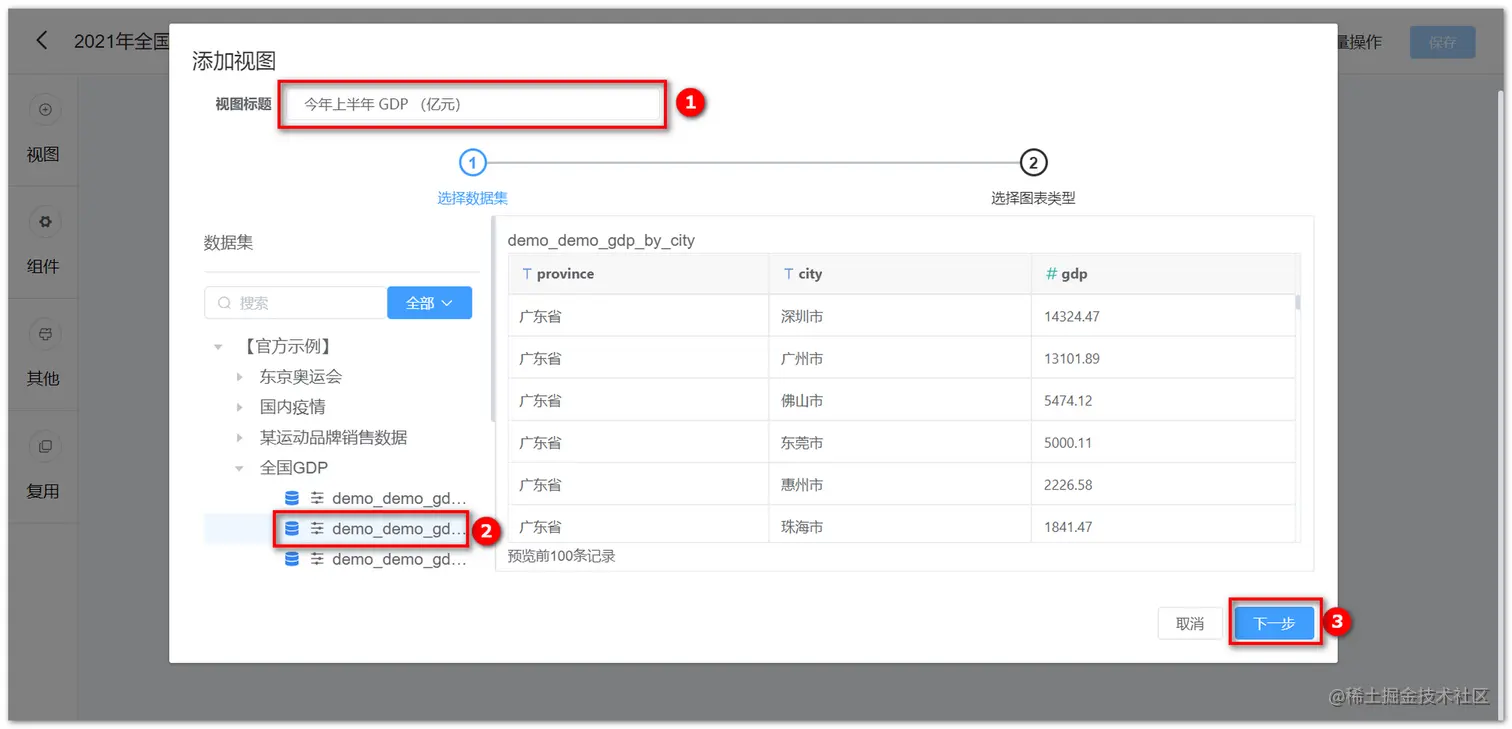Viewport: 1512px width, 729px height.
Task: Click the 选择数据集 step label
Action: 472,198
